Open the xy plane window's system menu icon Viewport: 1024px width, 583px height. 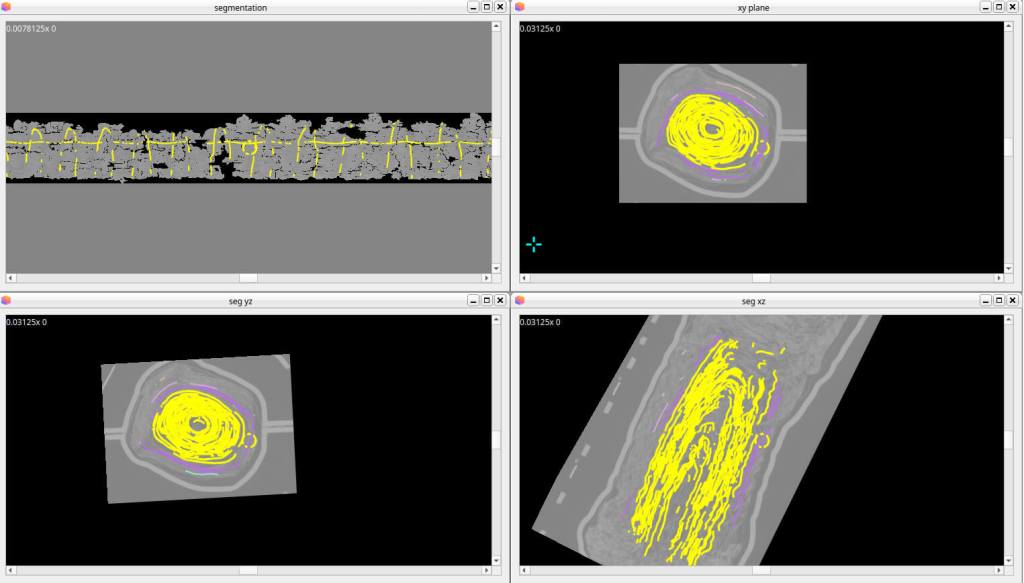click(x=519, y=7)
